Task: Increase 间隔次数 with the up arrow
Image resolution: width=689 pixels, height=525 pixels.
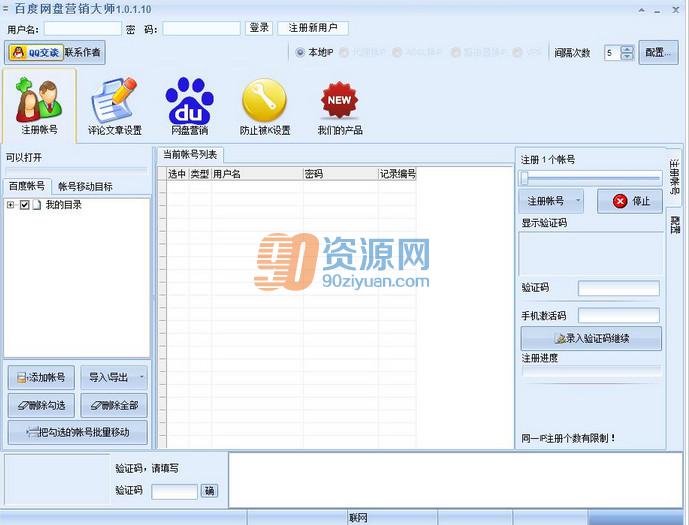Action: coord(627,49)
